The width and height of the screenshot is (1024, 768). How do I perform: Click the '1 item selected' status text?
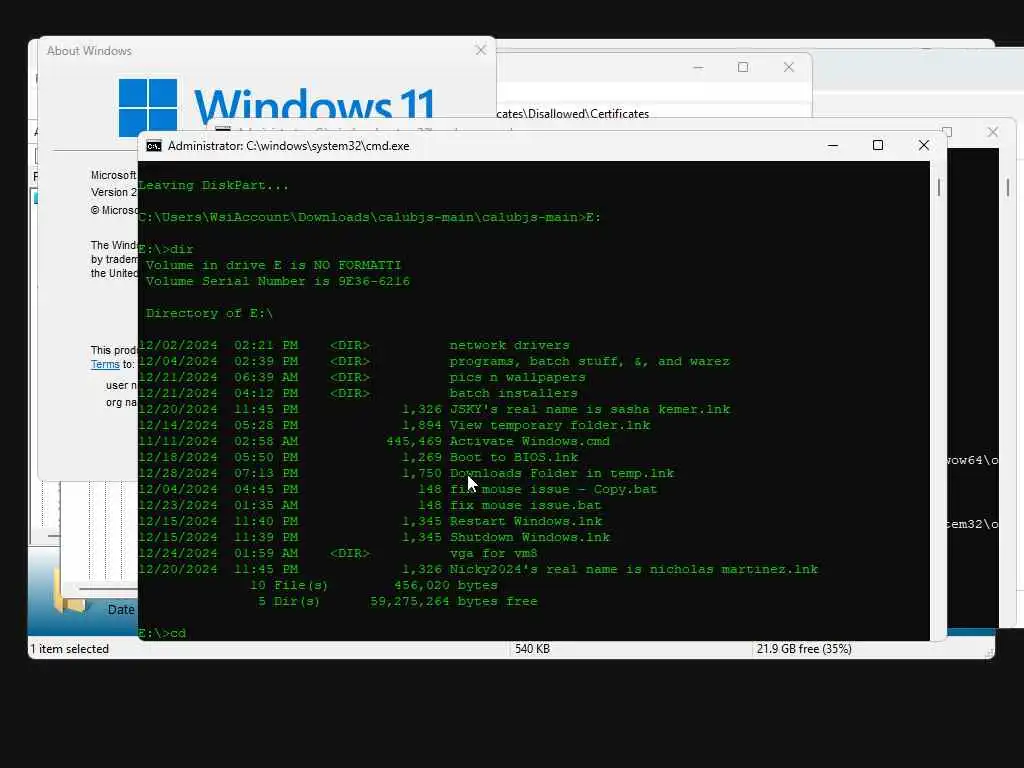[69, 648]
